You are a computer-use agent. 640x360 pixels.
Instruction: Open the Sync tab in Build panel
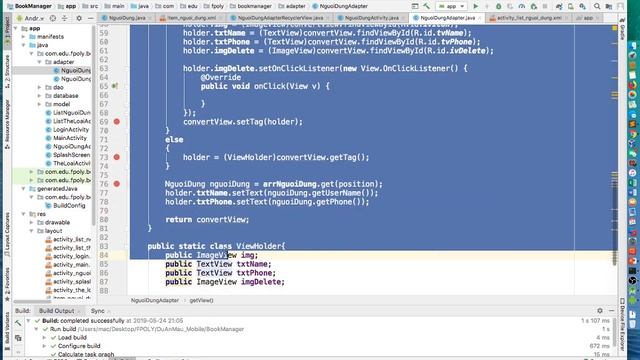point(98,311)
